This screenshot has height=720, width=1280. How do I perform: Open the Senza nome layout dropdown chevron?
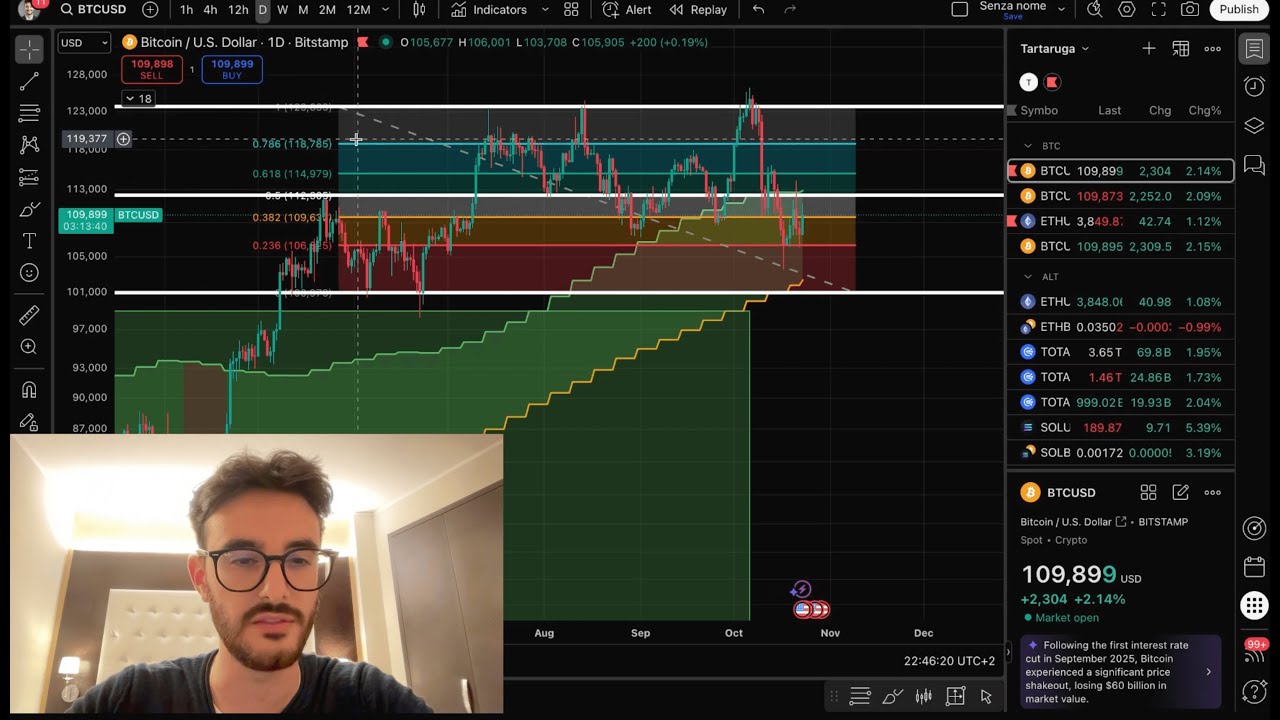pos(1061,9)
